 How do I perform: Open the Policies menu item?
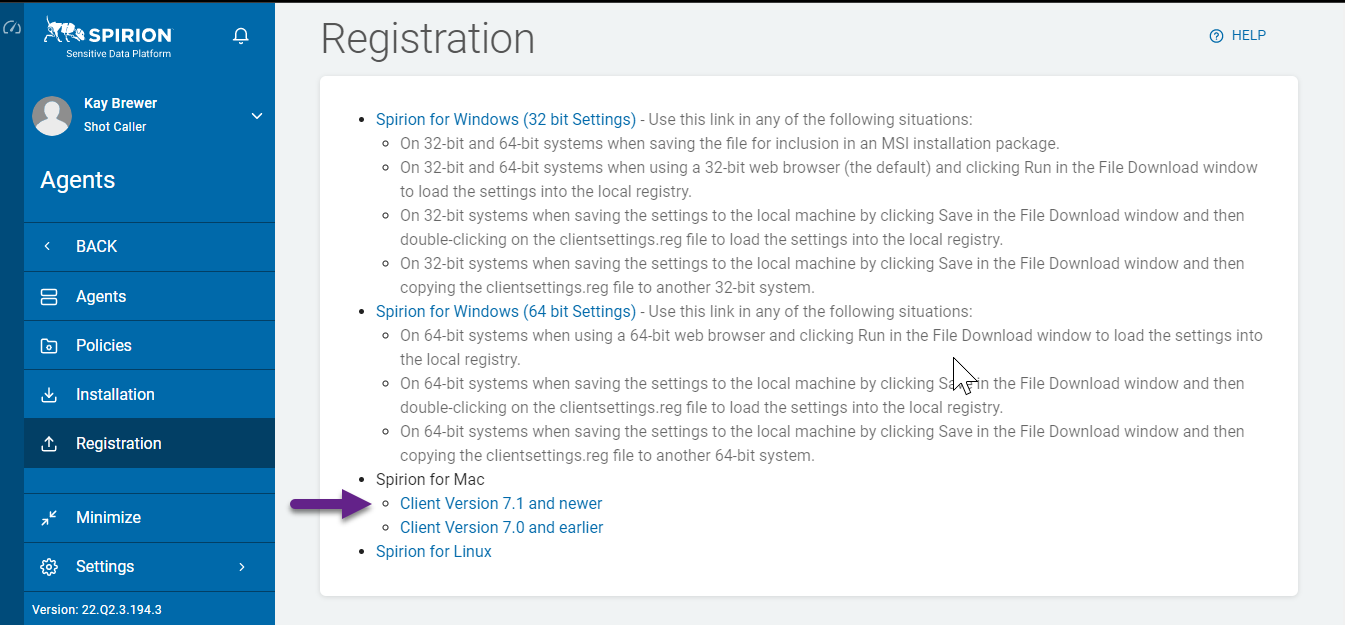click(104, 346)
